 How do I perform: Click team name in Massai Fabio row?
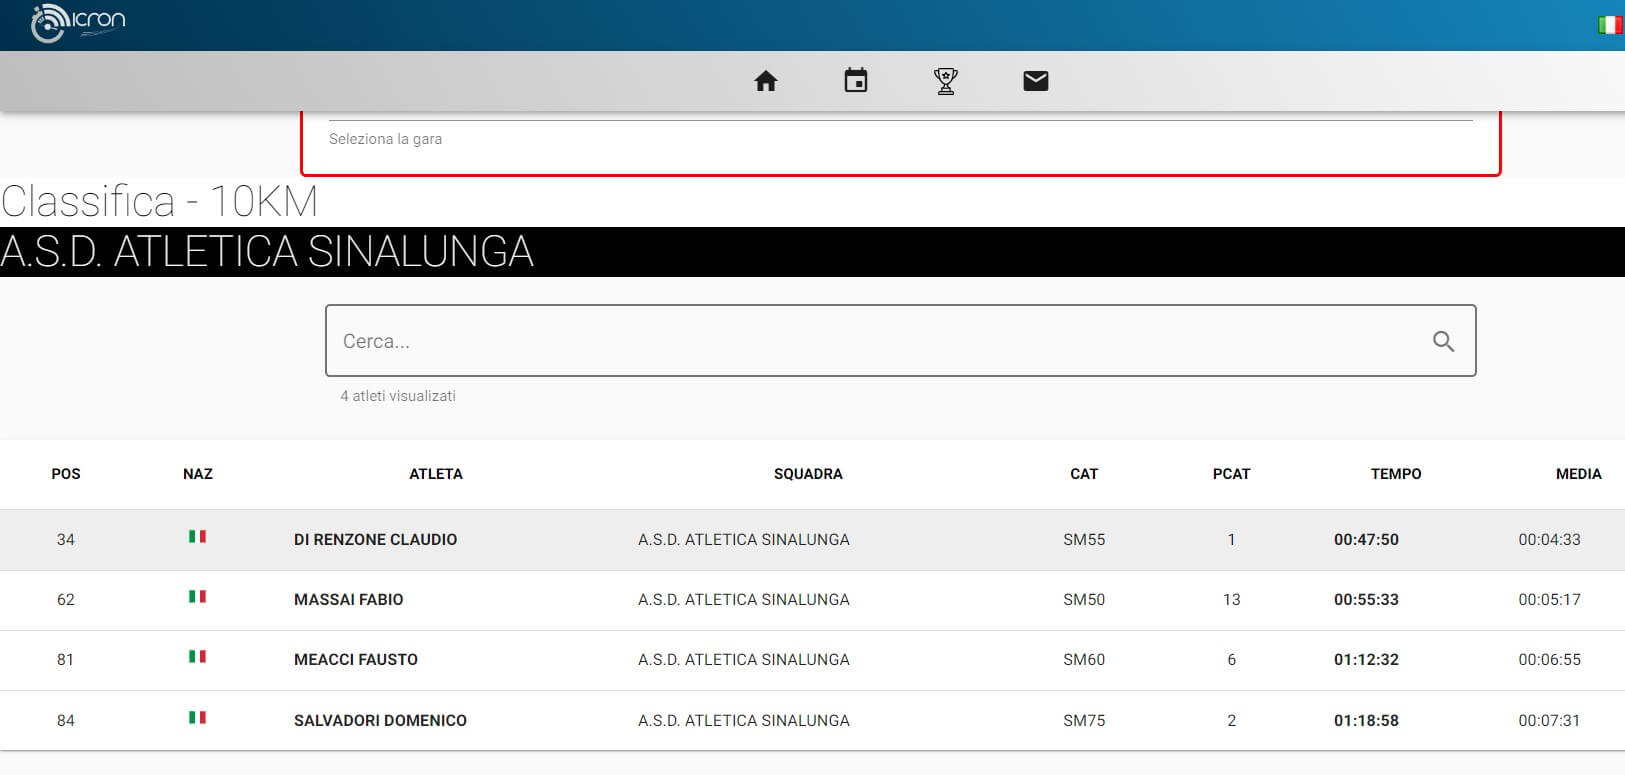pos(744,600)
